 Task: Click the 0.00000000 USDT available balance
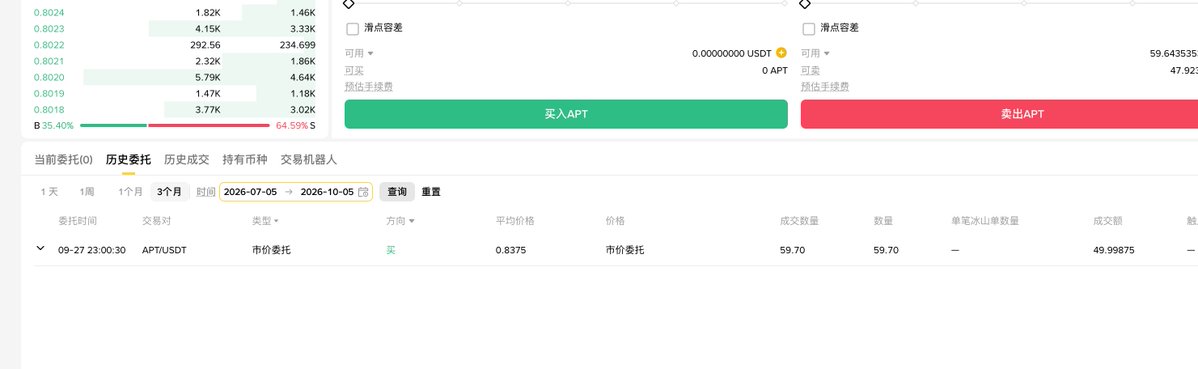(732, 53)
